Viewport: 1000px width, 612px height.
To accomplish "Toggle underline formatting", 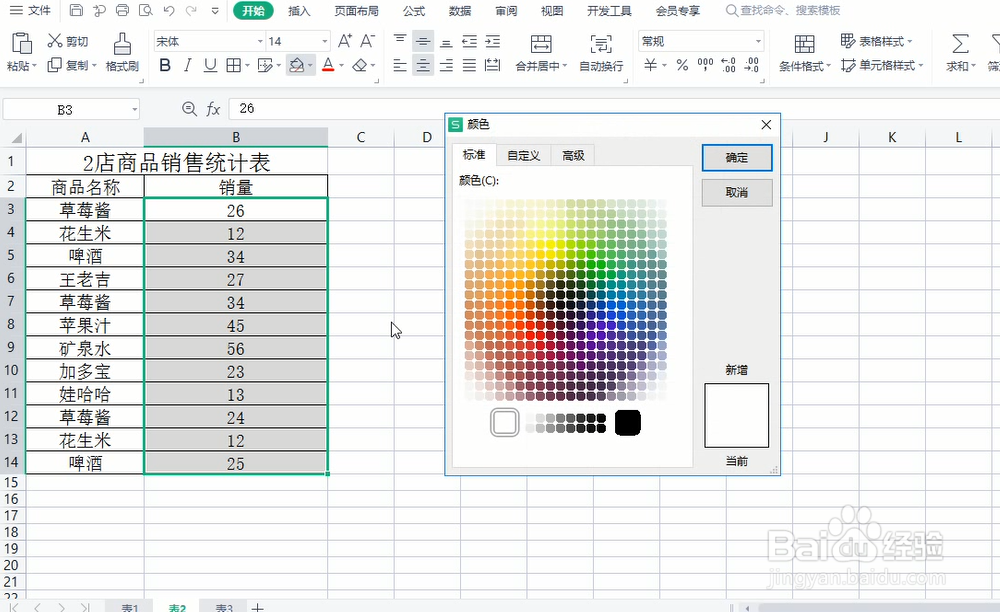I will click(210, 65).
